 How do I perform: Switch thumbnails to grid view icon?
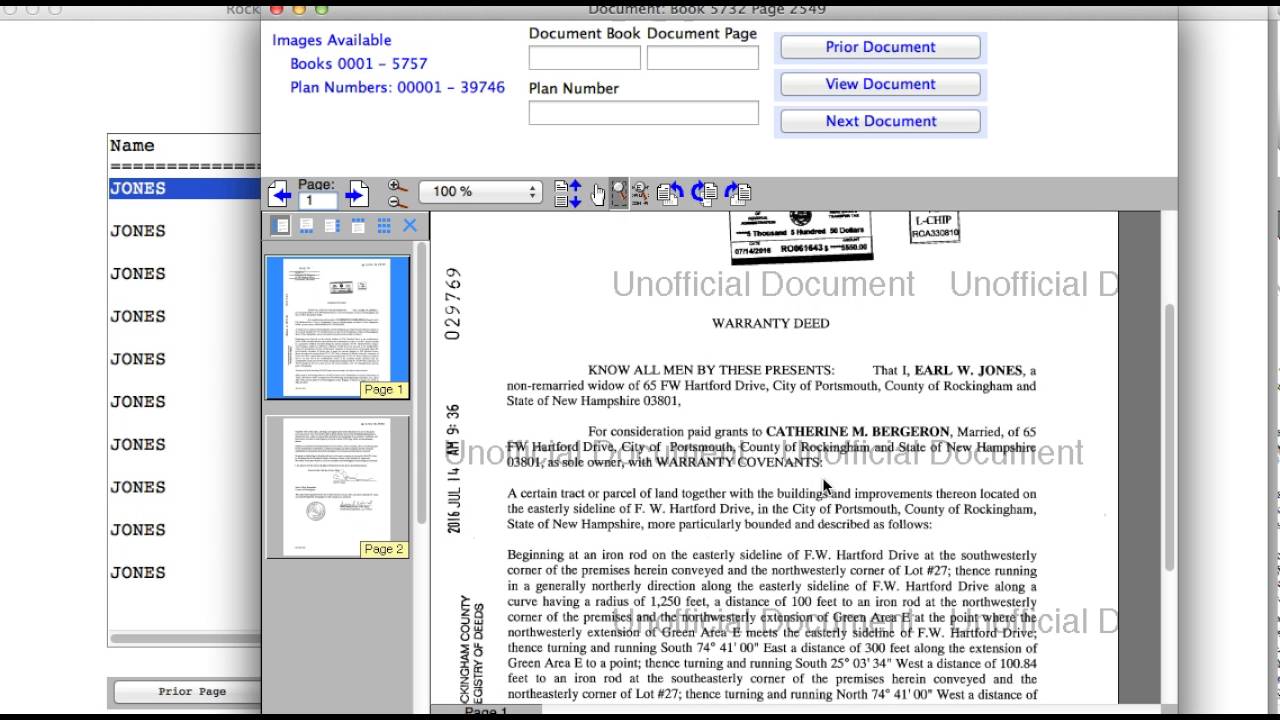tap(384, 226)
